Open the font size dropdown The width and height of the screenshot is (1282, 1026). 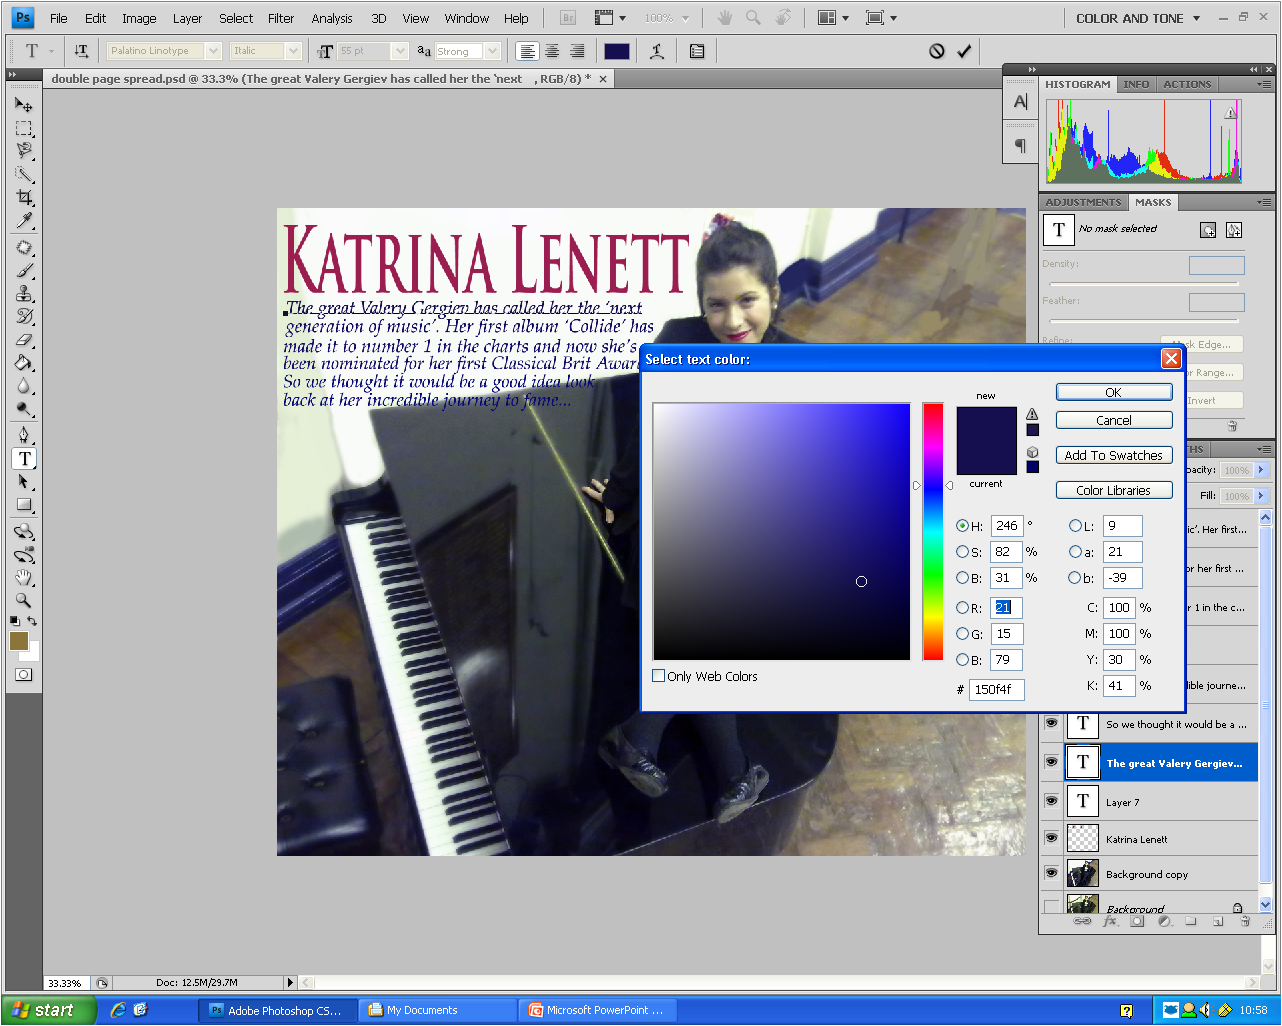coord(400,51)
